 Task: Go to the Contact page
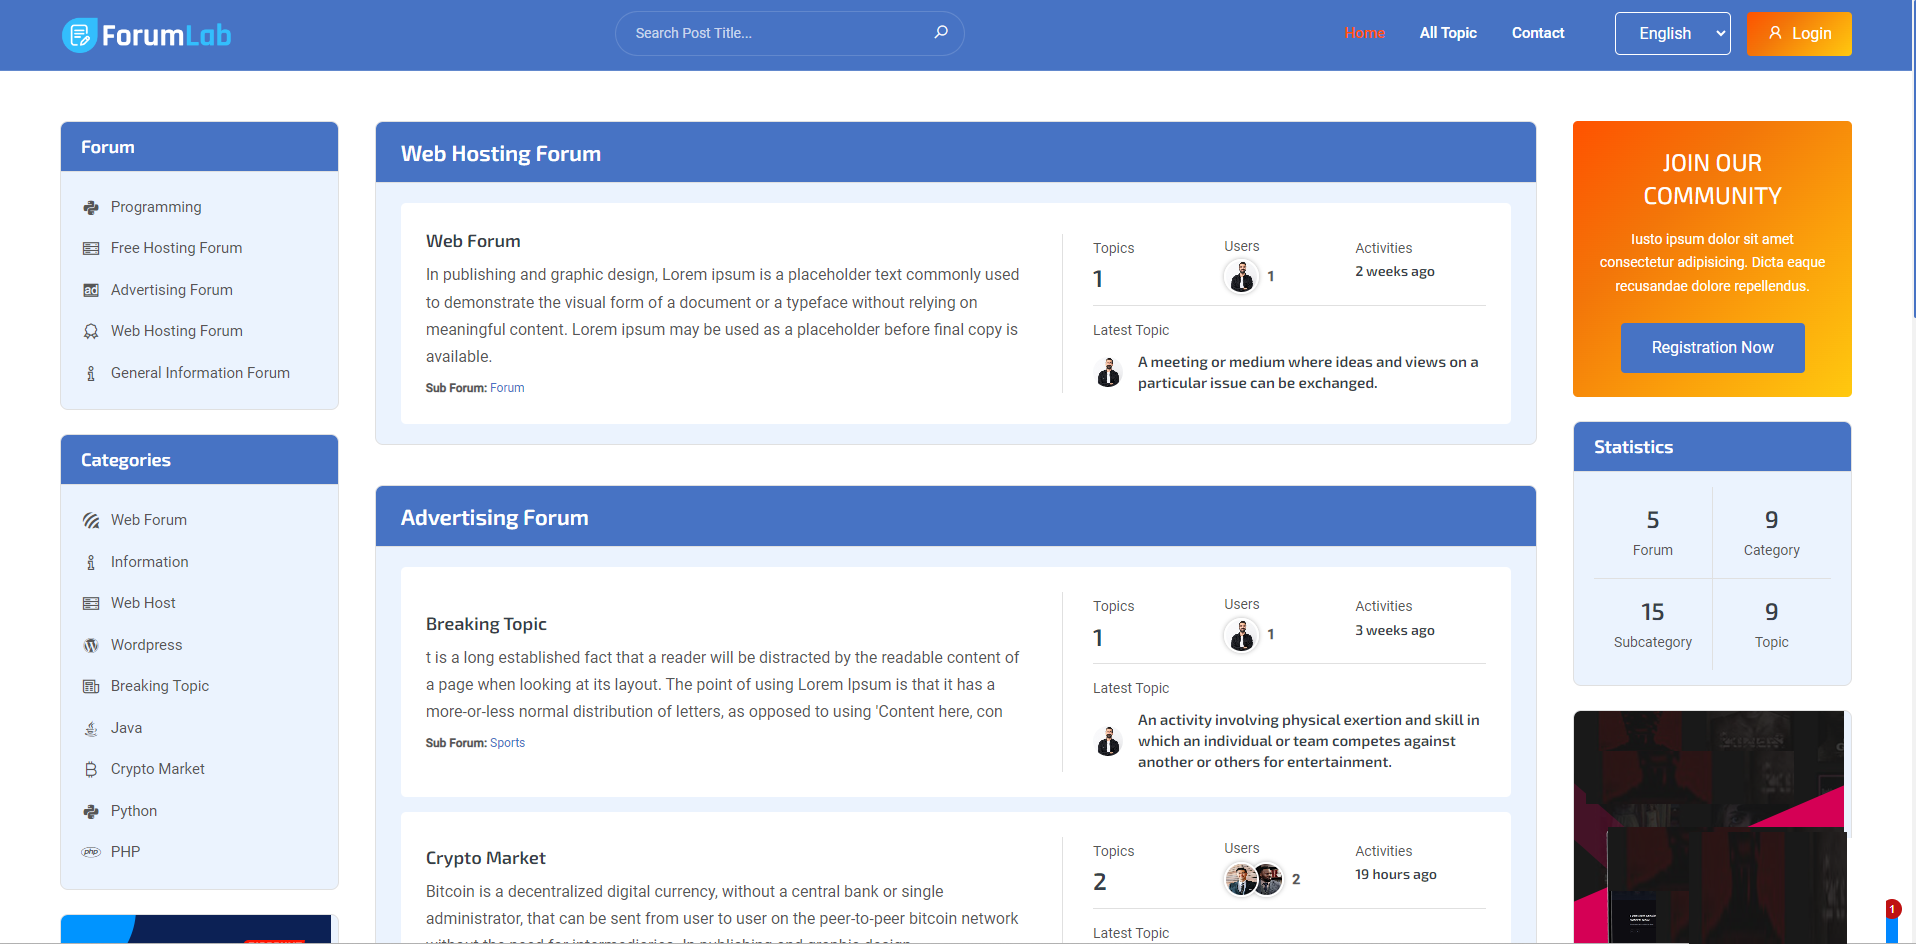(x=1537, y=33)
